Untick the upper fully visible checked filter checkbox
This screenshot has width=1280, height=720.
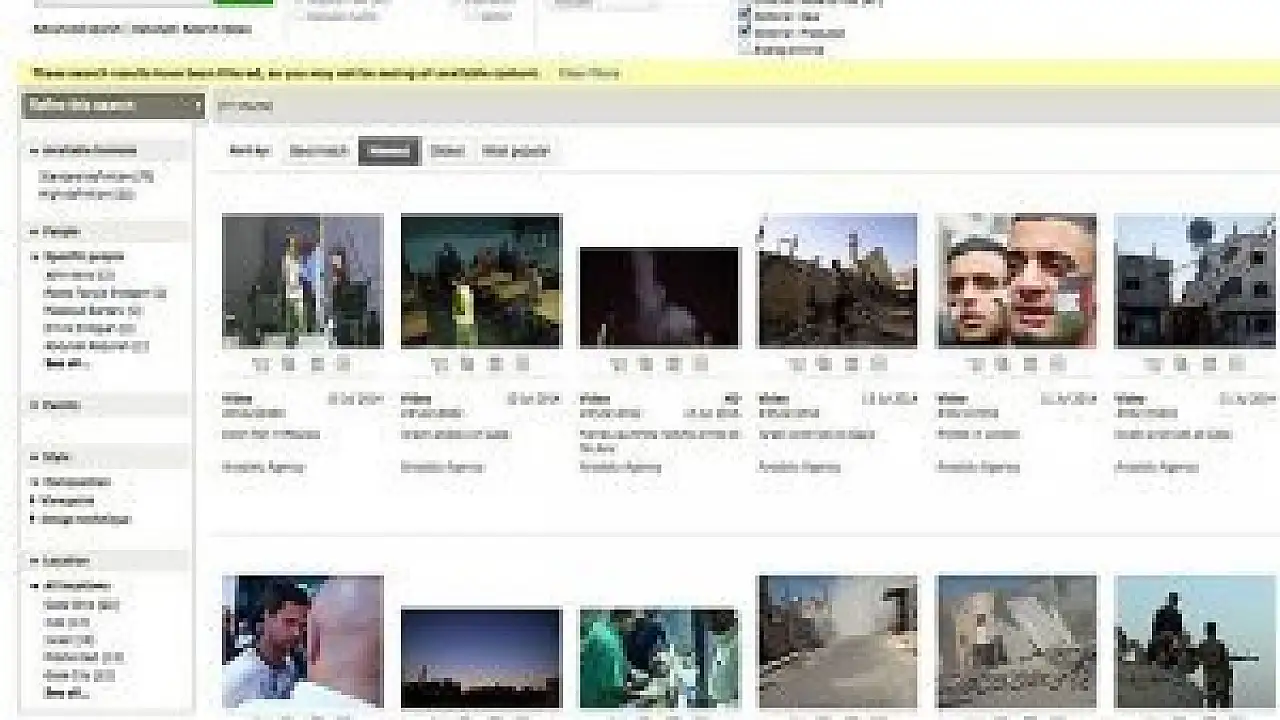tap(745, 16)
